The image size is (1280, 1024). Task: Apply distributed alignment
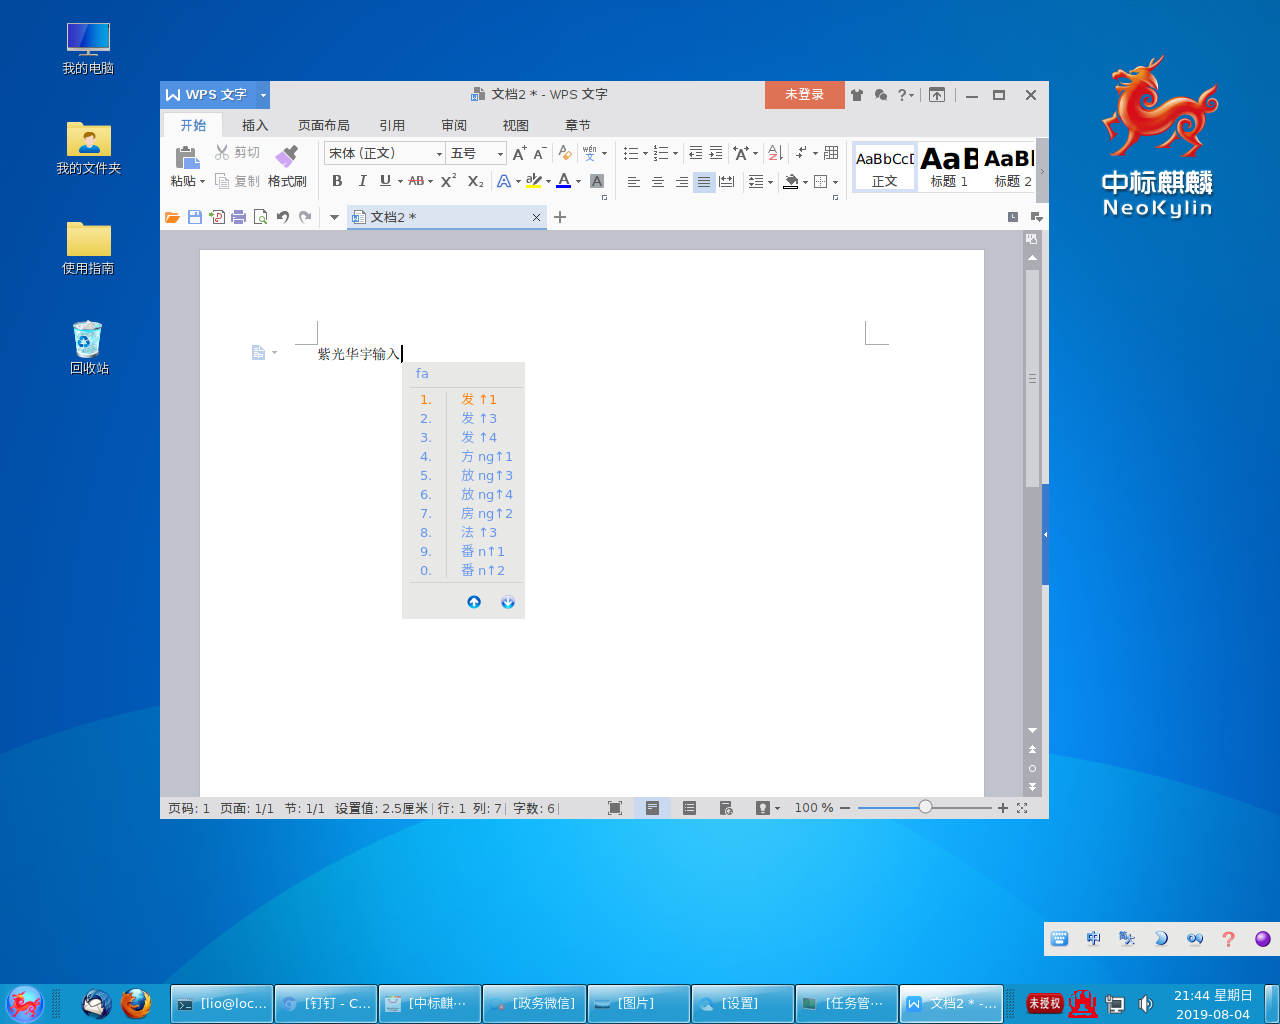(727, 182)
